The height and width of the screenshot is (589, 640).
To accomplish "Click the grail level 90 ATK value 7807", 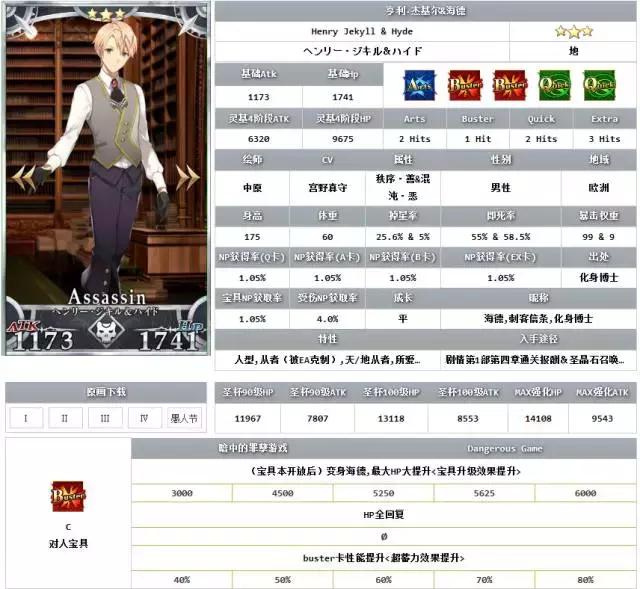I will 318,418.
